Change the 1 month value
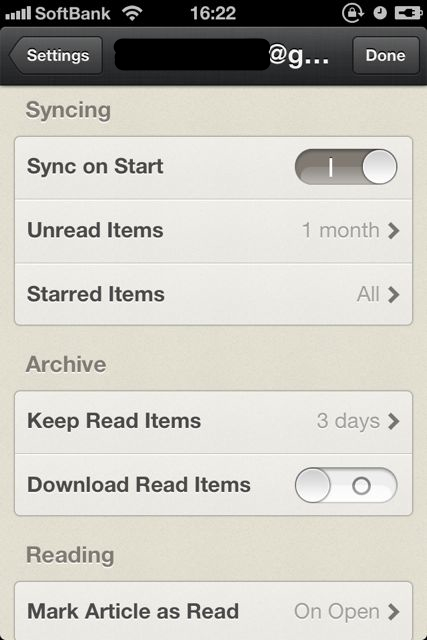This screenshot has height=640, width=427. pyautogui.click(x=341, y=230)
